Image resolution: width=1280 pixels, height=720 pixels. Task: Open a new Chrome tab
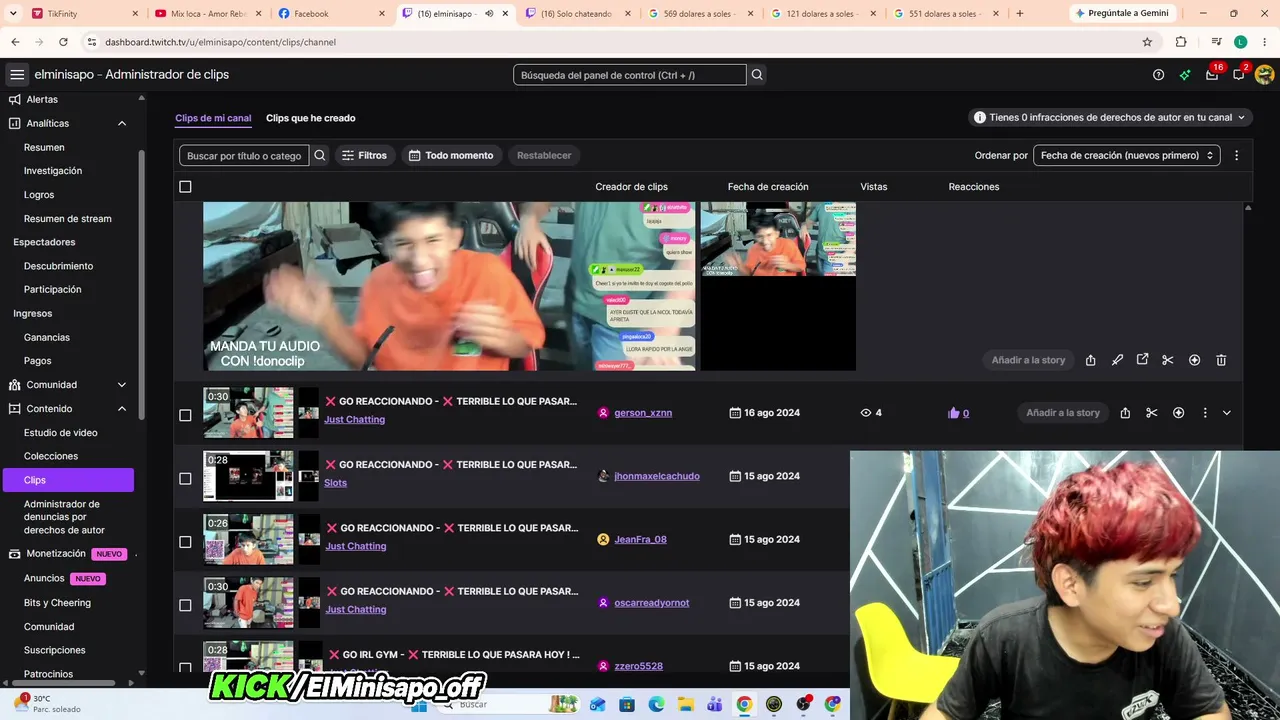[x=1020, y=14]
